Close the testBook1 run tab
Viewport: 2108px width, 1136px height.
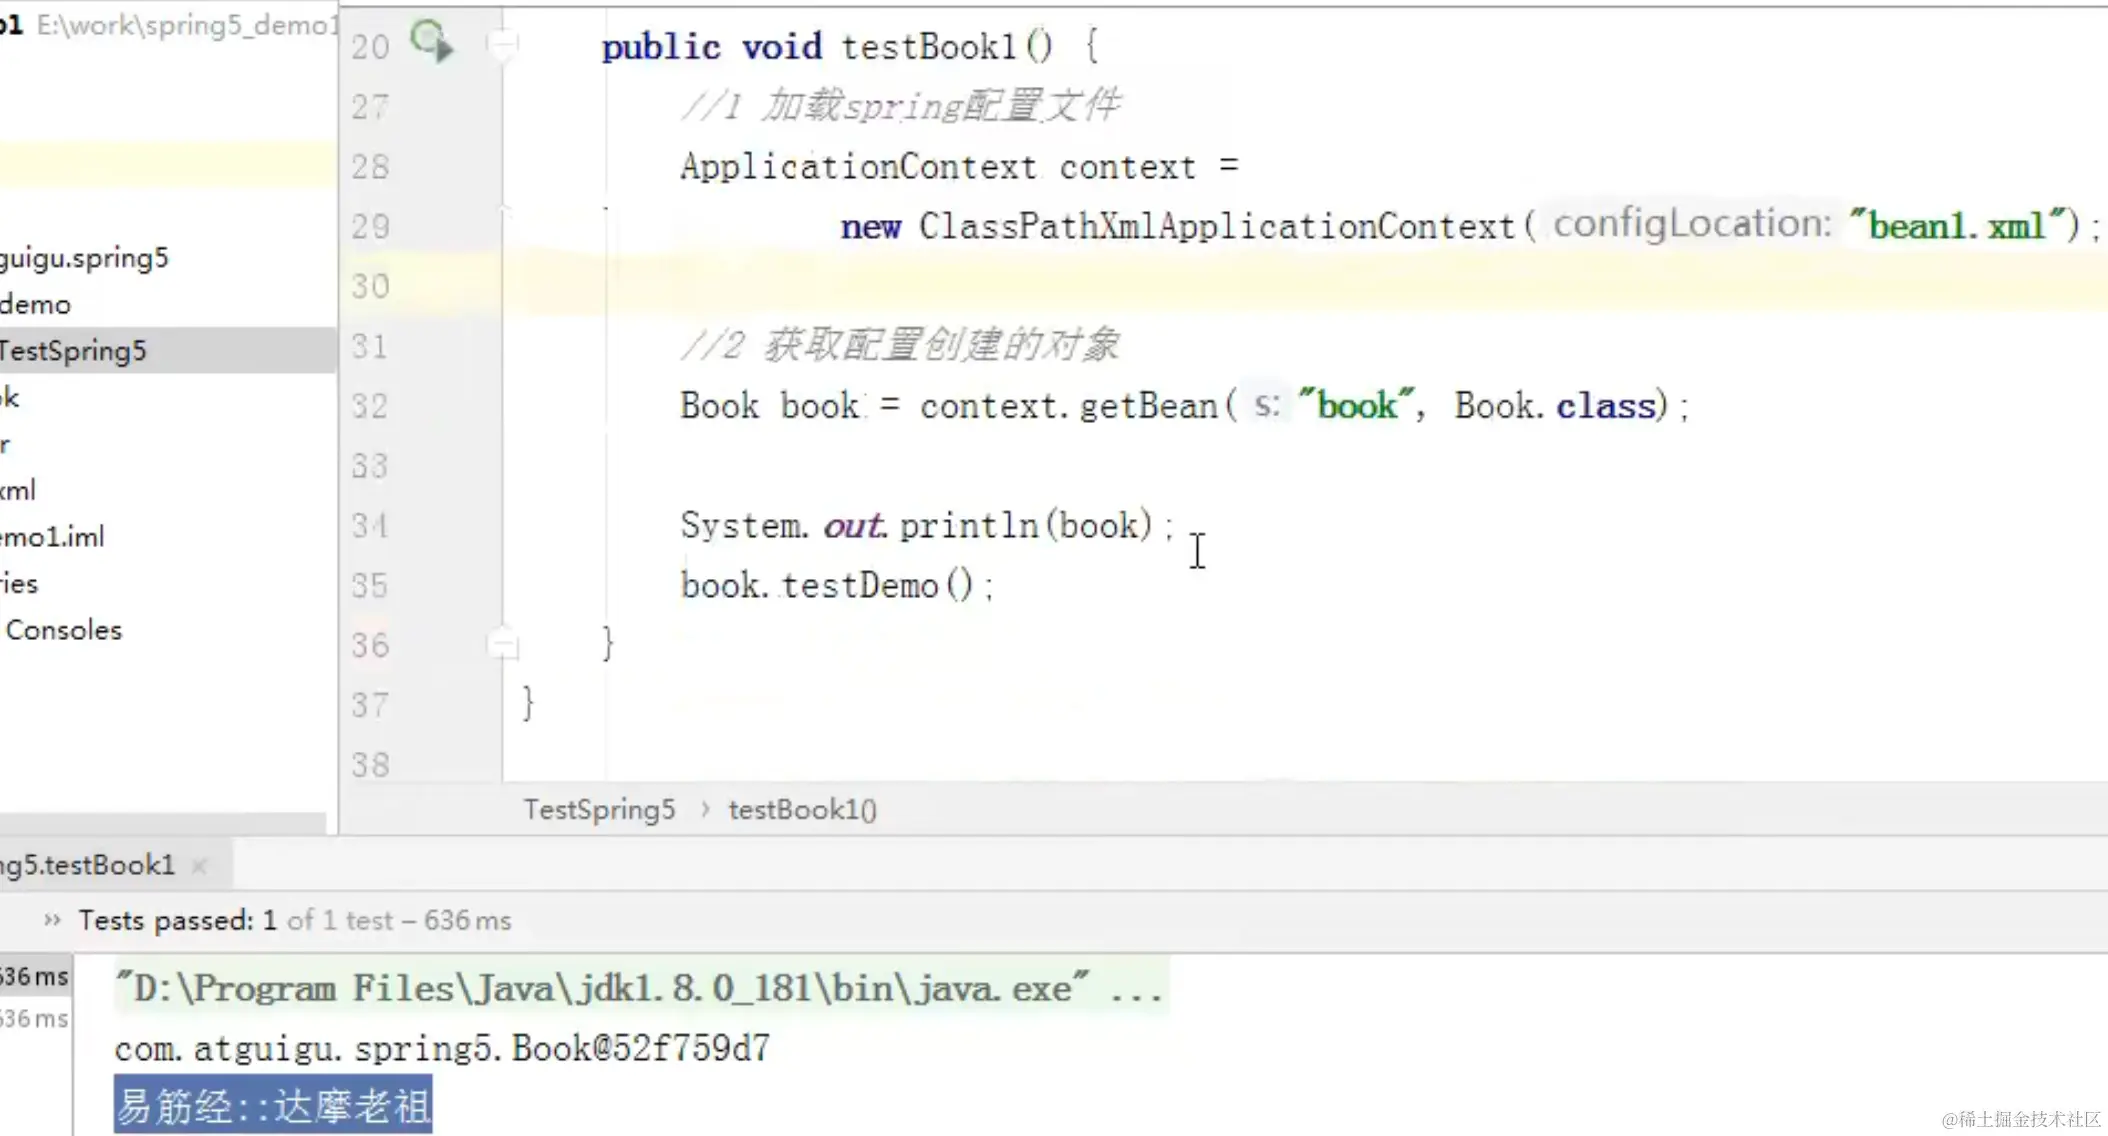(x=199, y=866)
